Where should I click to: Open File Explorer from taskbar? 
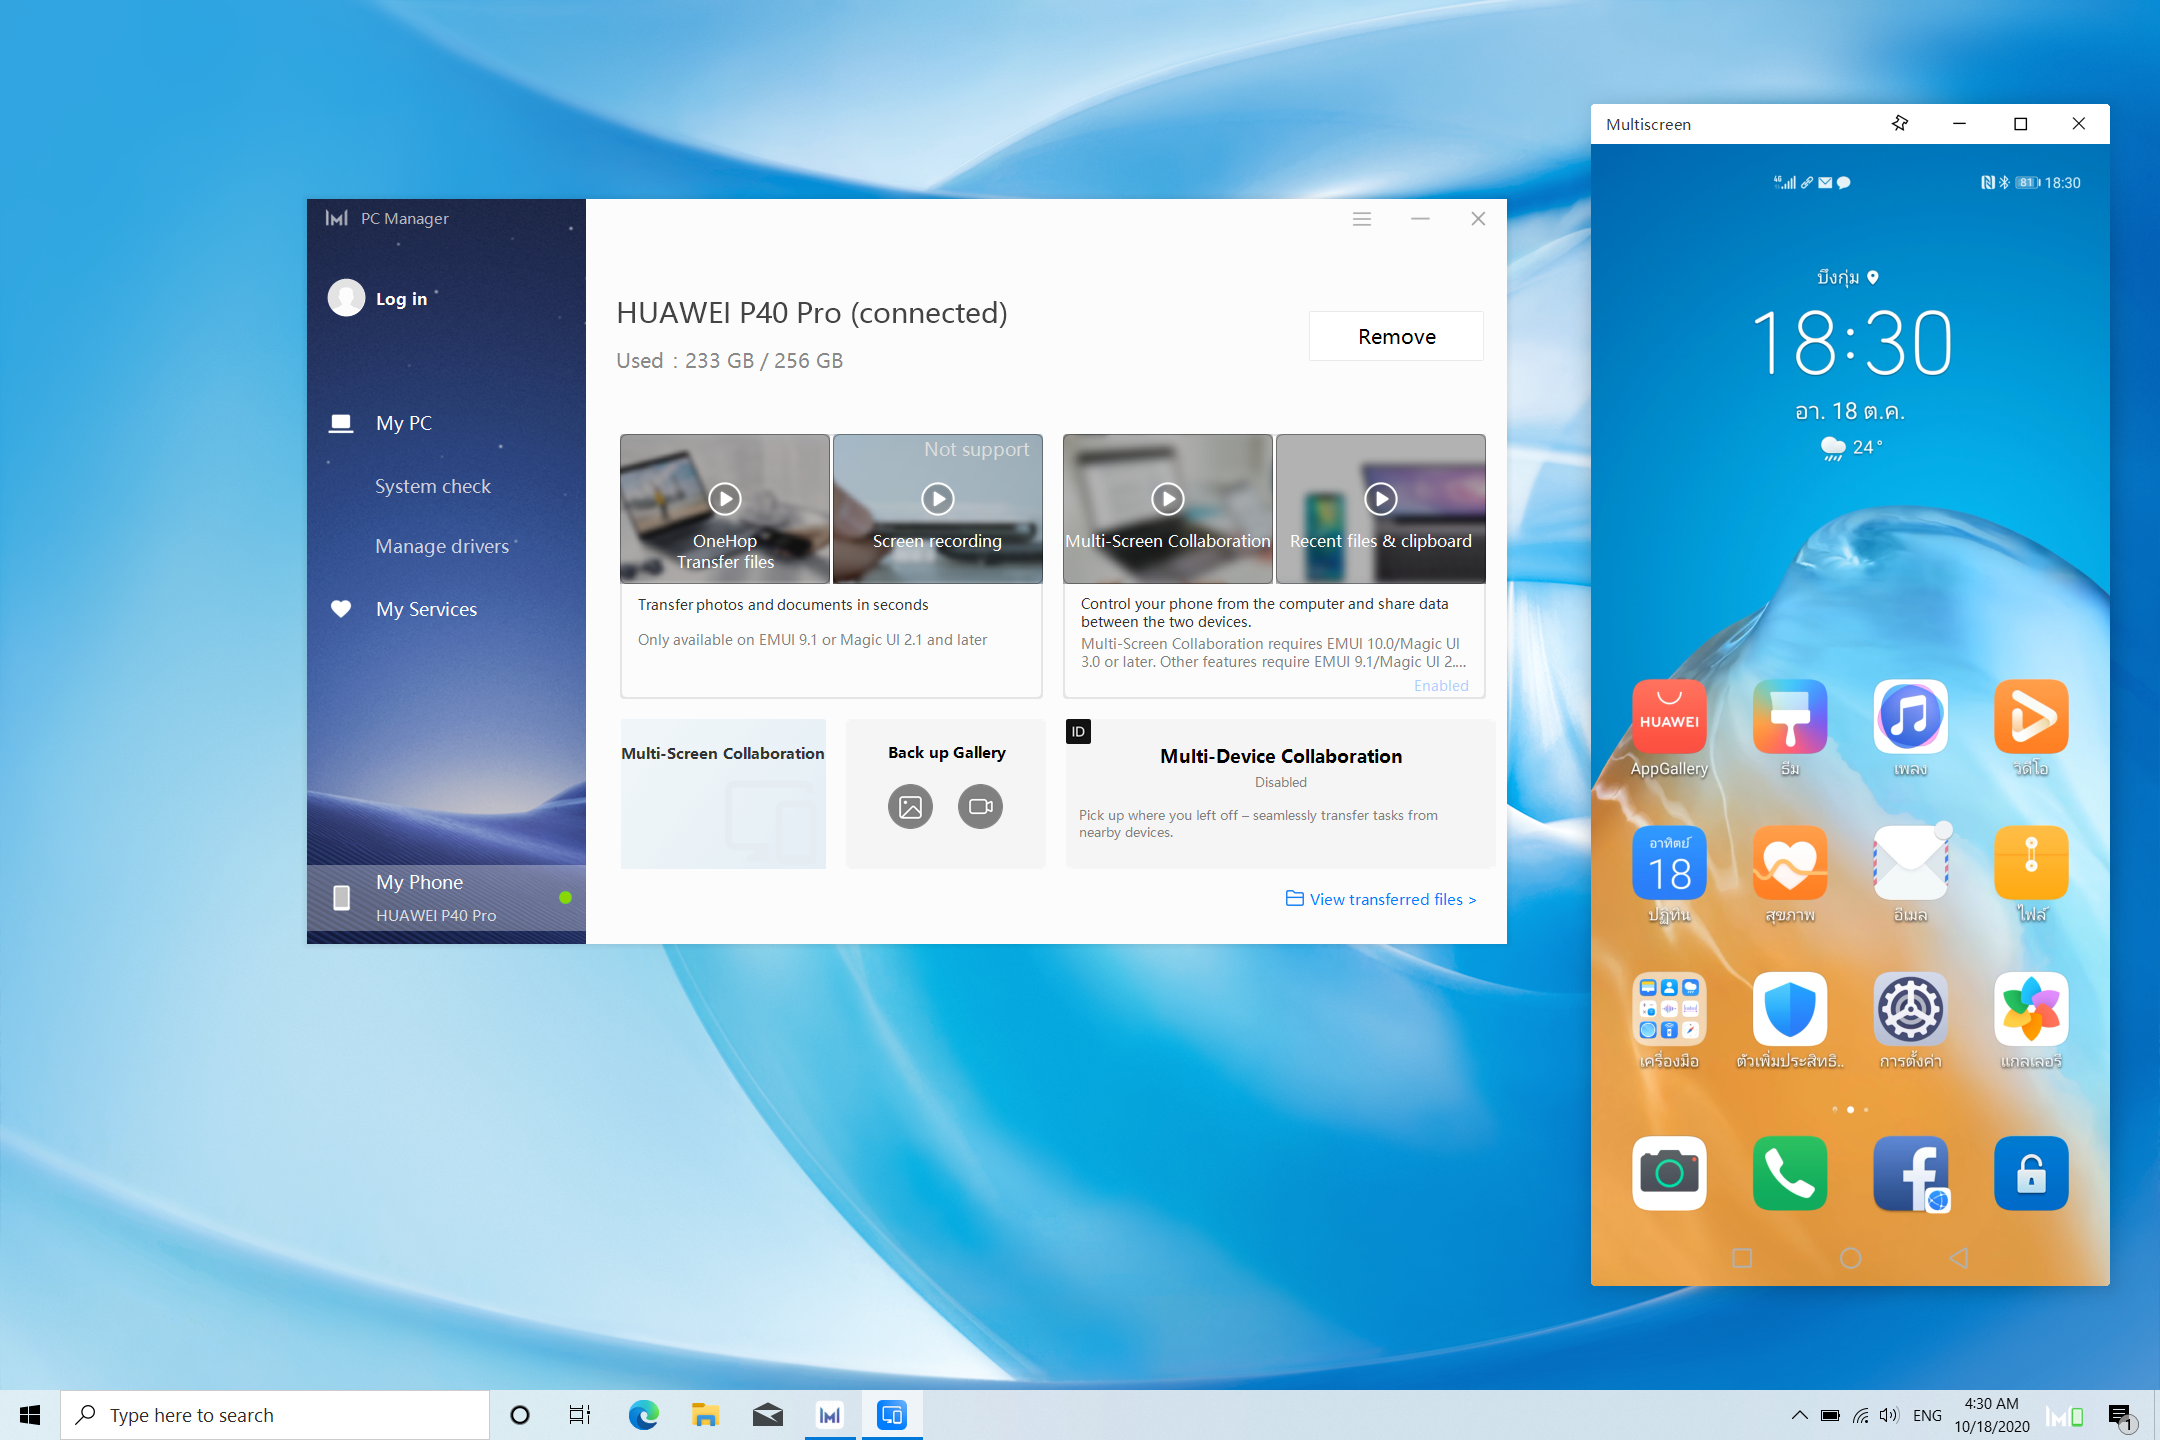click(x=706, y=1415)
